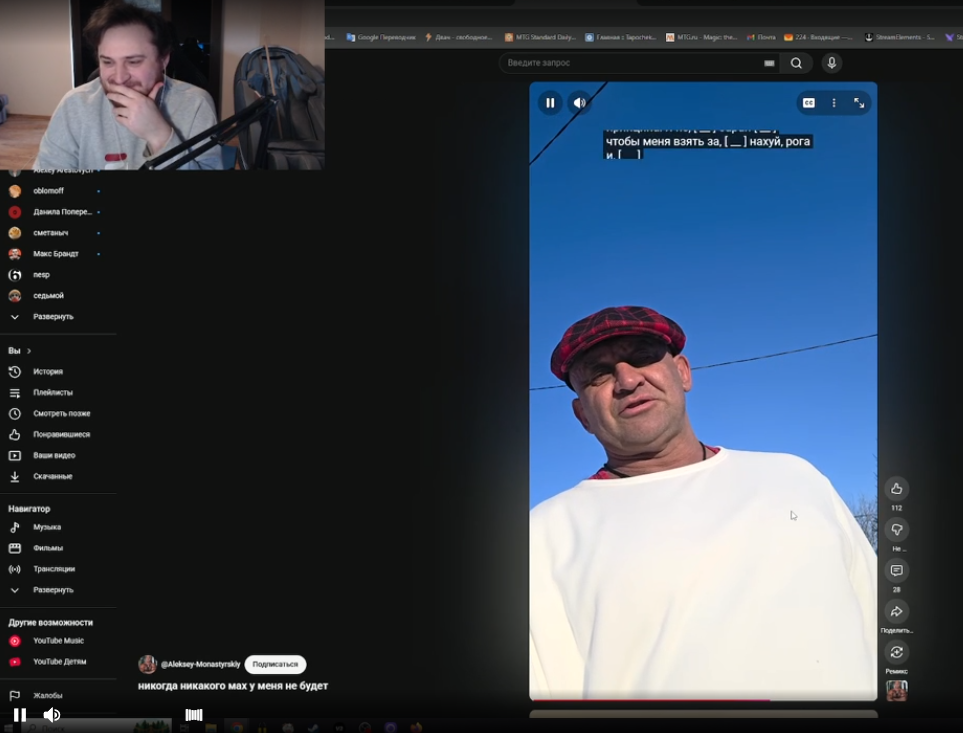Open the Google Переводчик bookmark

[x=381, y=37]
